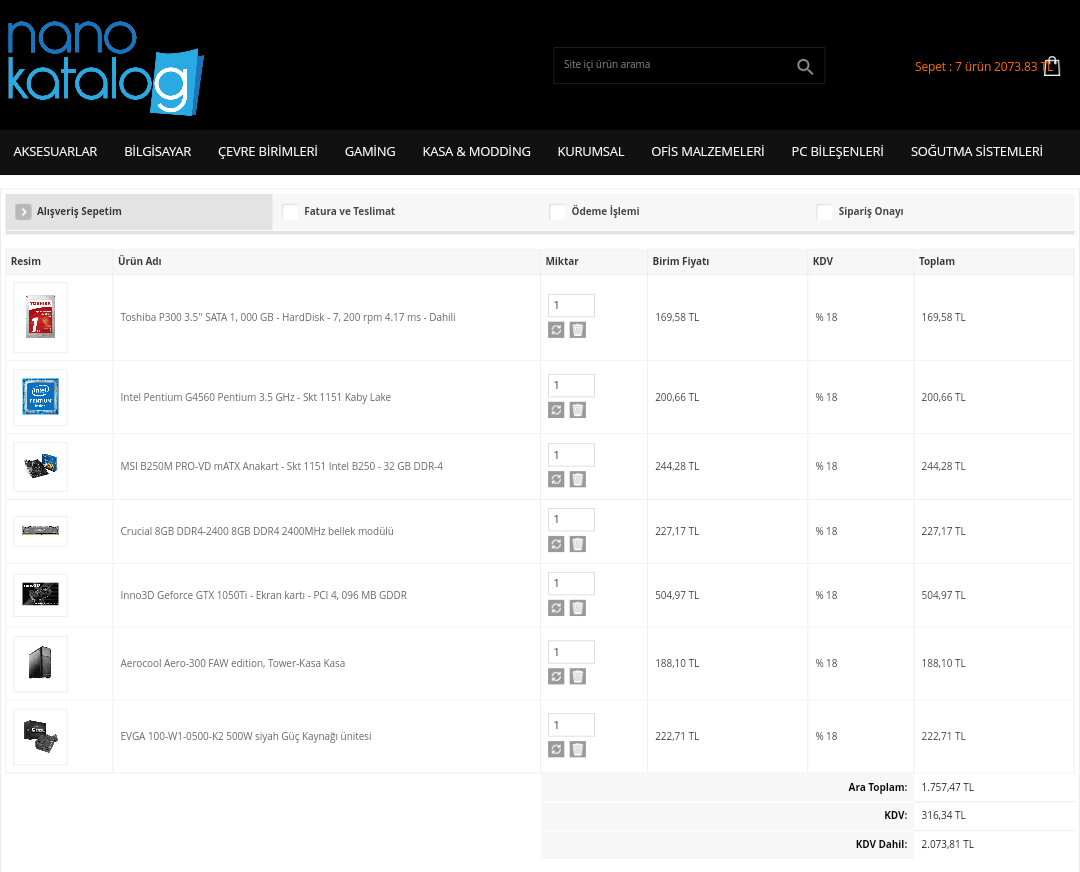Viewport: 1080px width, 872px height.
Task: Click the Alışveriş Sepetim arrow icon
Action: (x=23, y=211)
